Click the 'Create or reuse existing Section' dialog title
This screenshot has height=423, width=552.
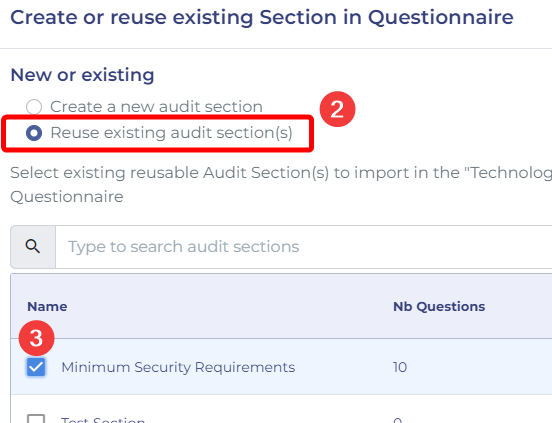pos(262,17)
